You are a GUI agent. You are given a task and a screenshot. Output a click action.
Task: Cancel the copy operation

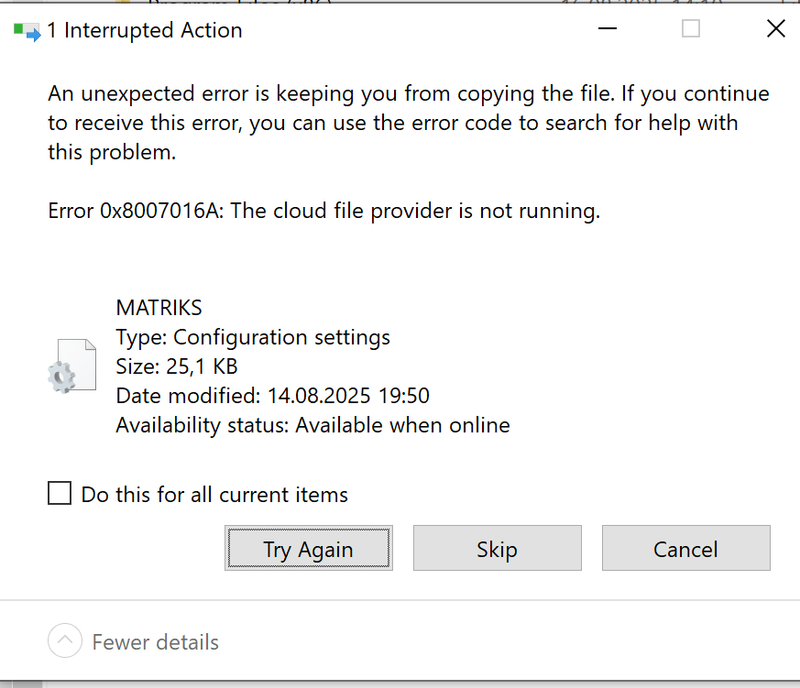686,548
